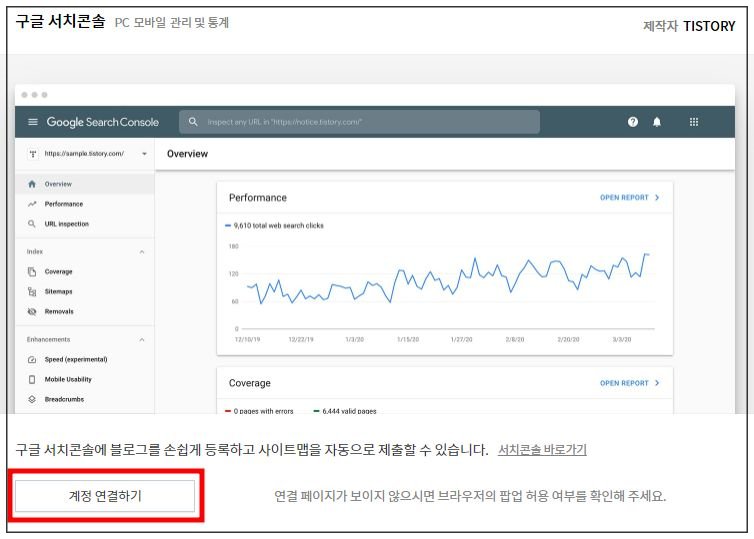Viewport: 754px width, 539px height.
Task: Click the 3/3/20 date on chart axis
Action: (x=621, y=339)
